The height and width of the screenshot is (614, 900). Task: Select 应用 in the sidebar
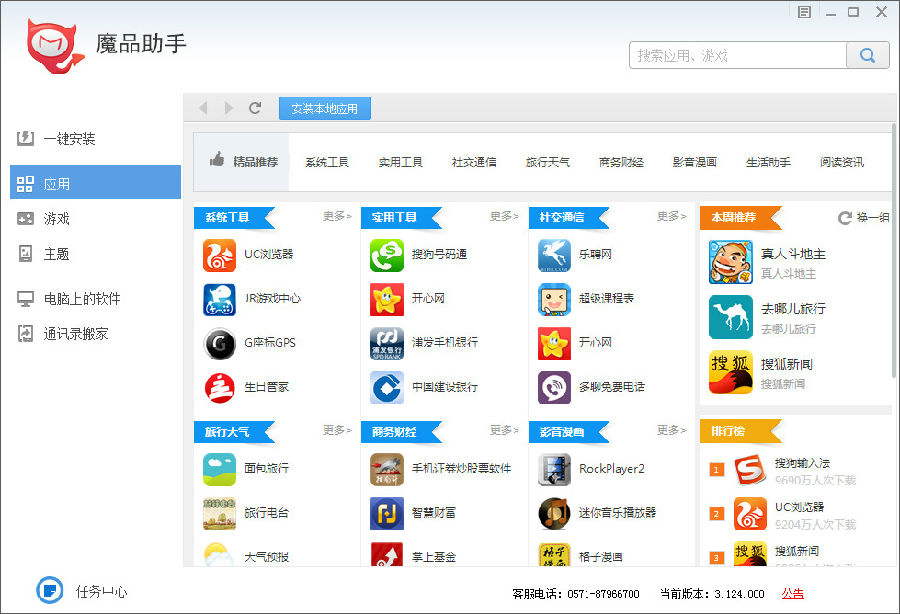click(95, 182)
